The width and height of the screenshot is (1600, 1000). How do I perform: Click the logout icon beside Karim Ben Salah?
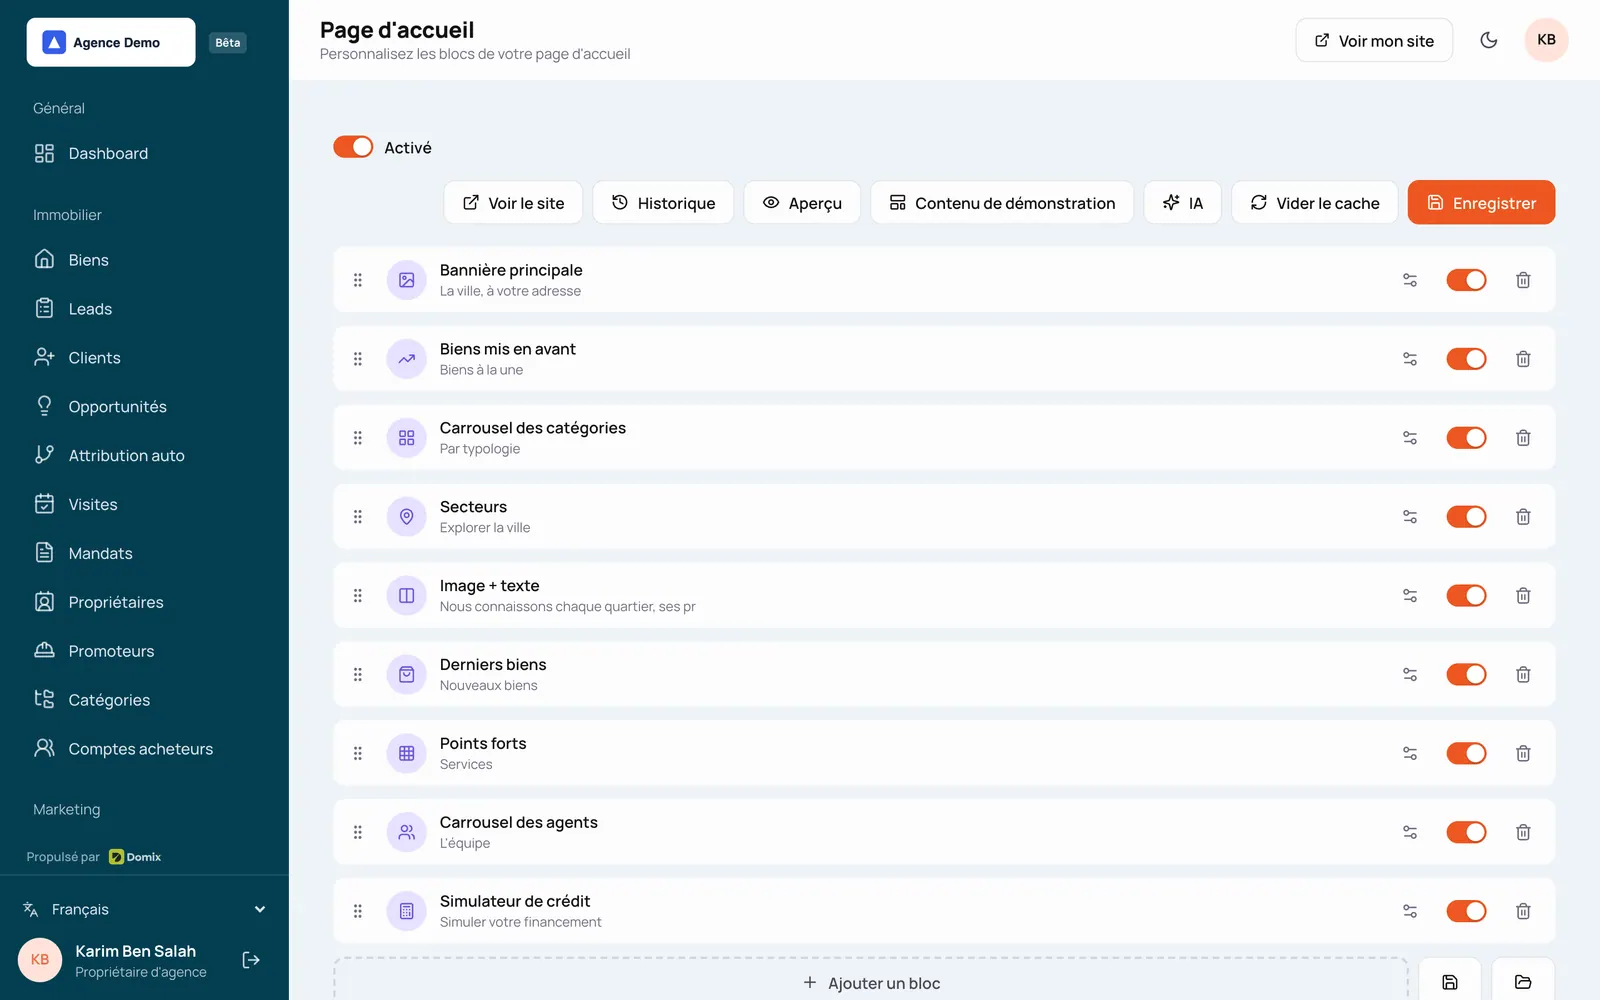pos(252,960)
